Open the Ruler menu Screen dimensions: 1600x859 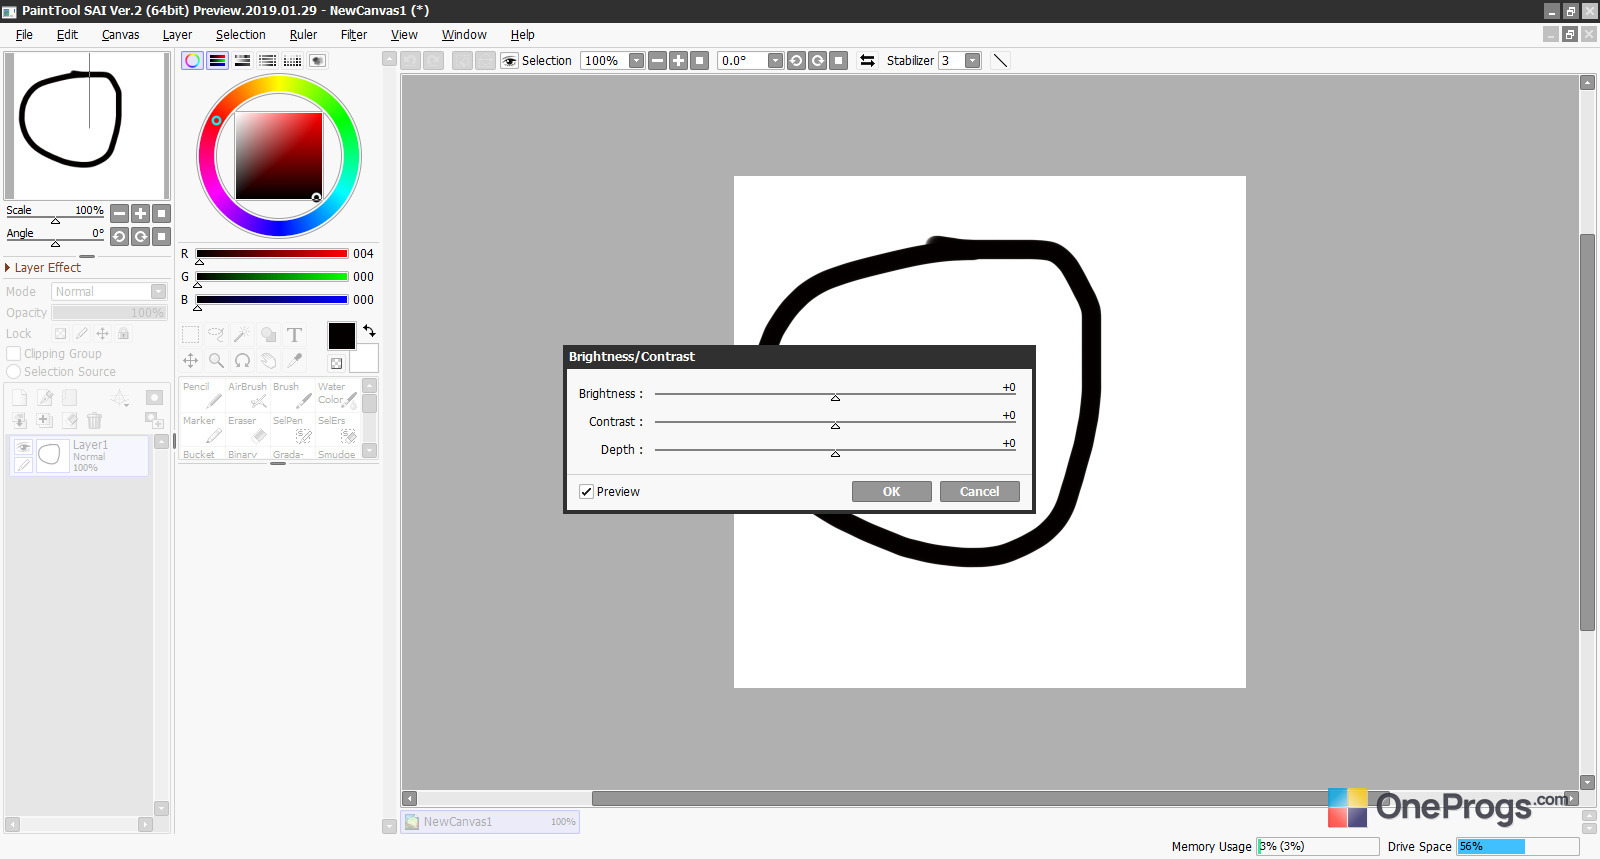pyautogui.click(x=303, y=35)
